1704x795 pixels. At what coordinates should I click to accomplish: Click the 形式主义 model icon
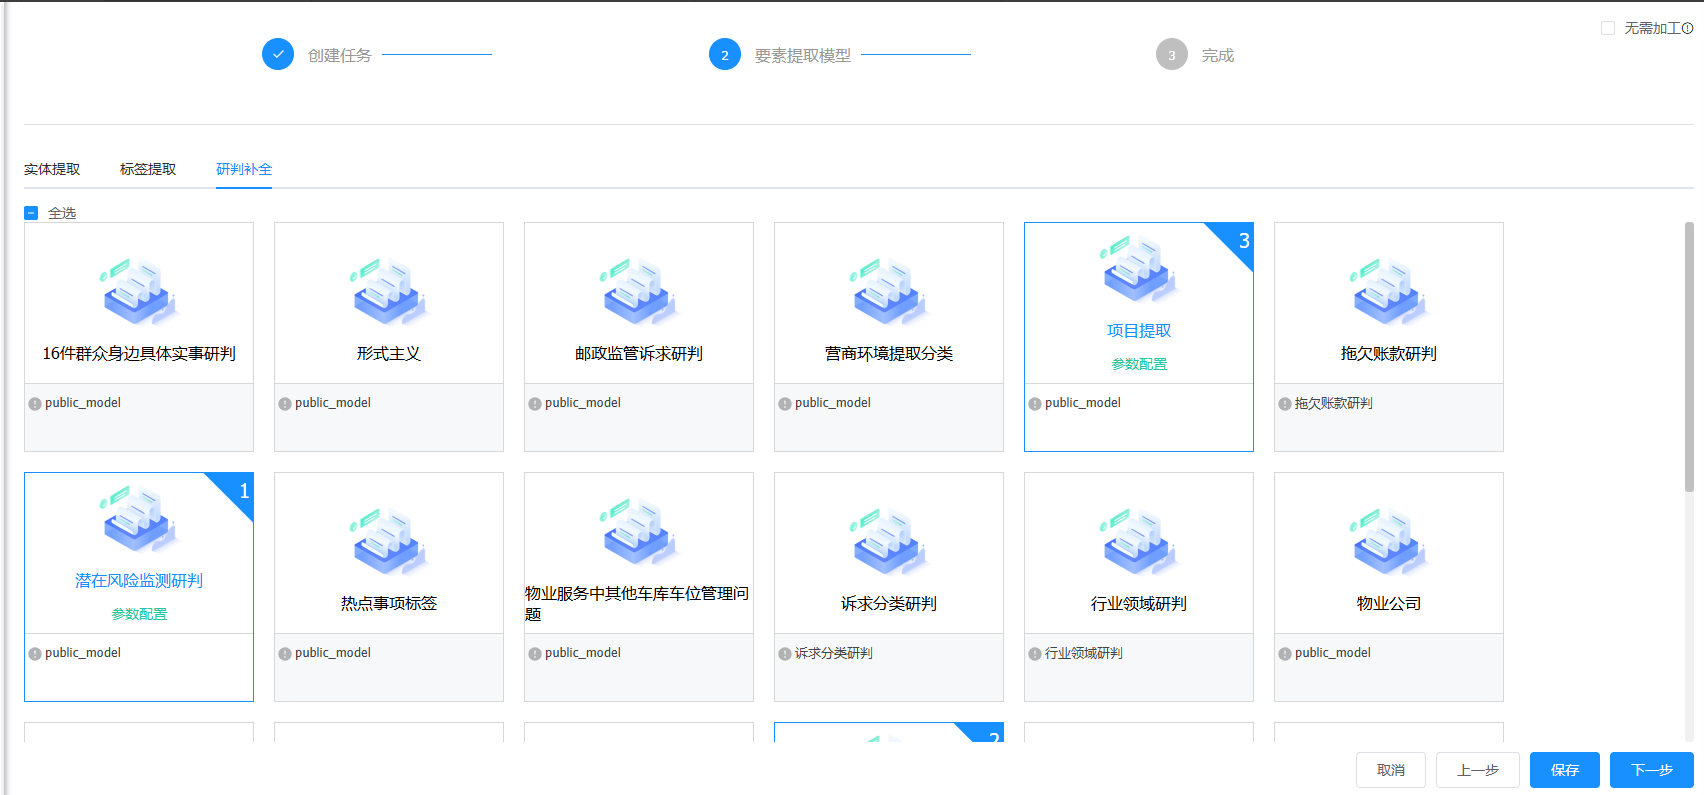[x=389, y=291]
